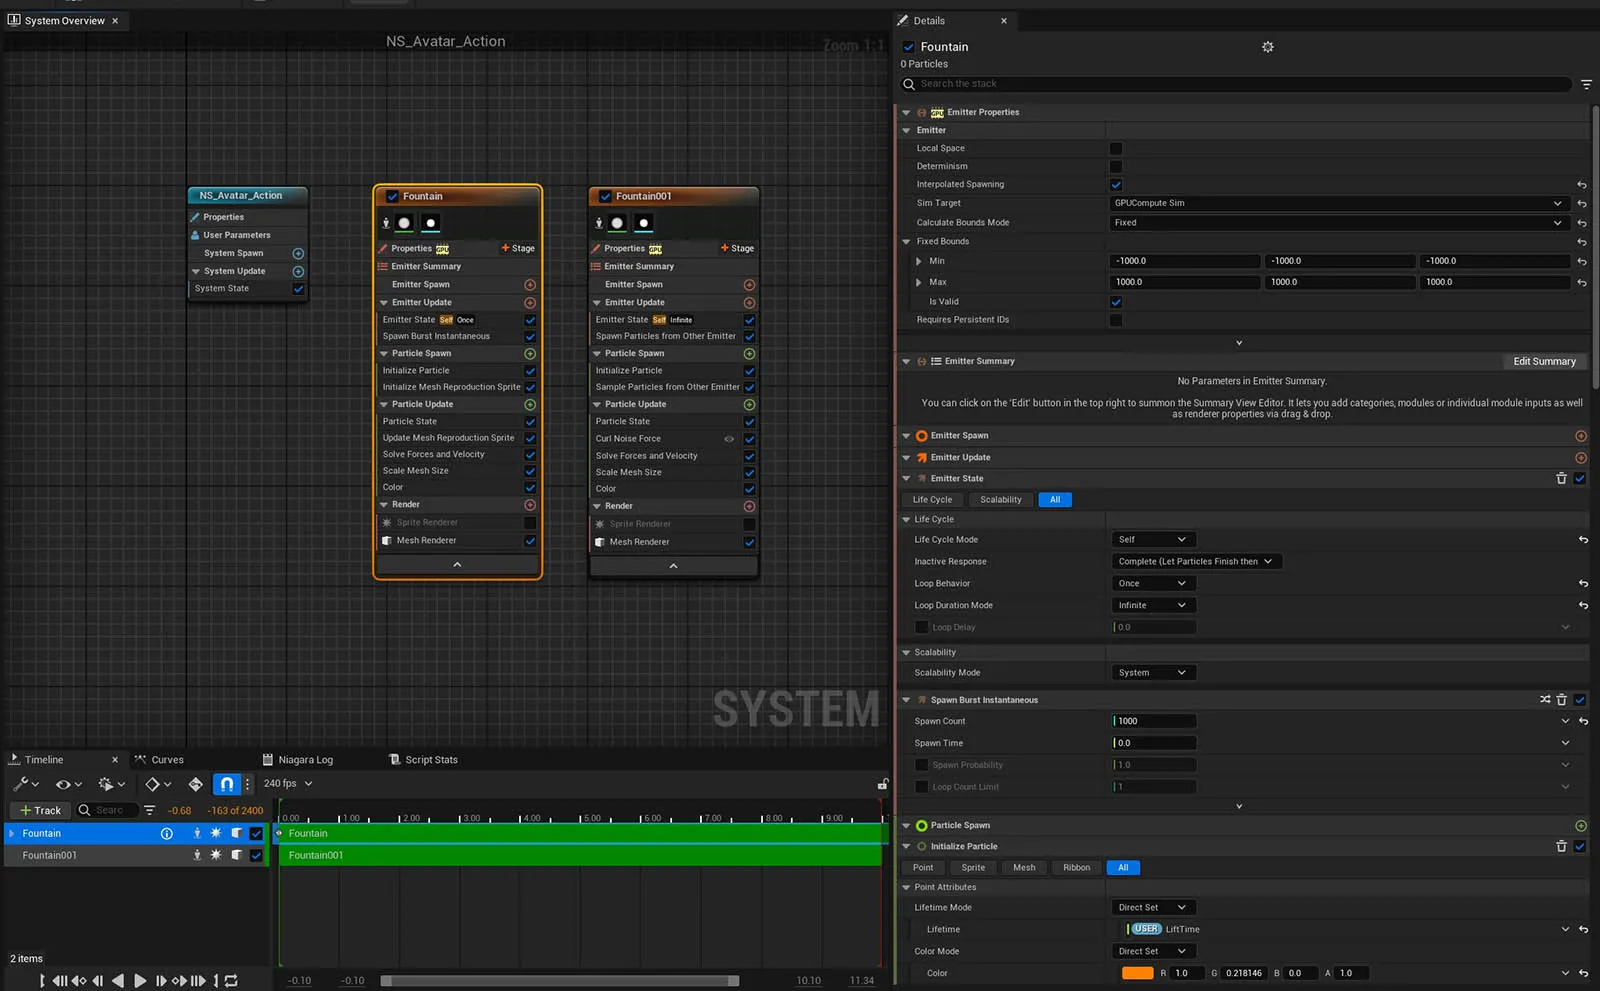Enable Sprite Renderer in Fountain node
Viewport: 1600px width, 991px height.
click(x=530, y=523)
